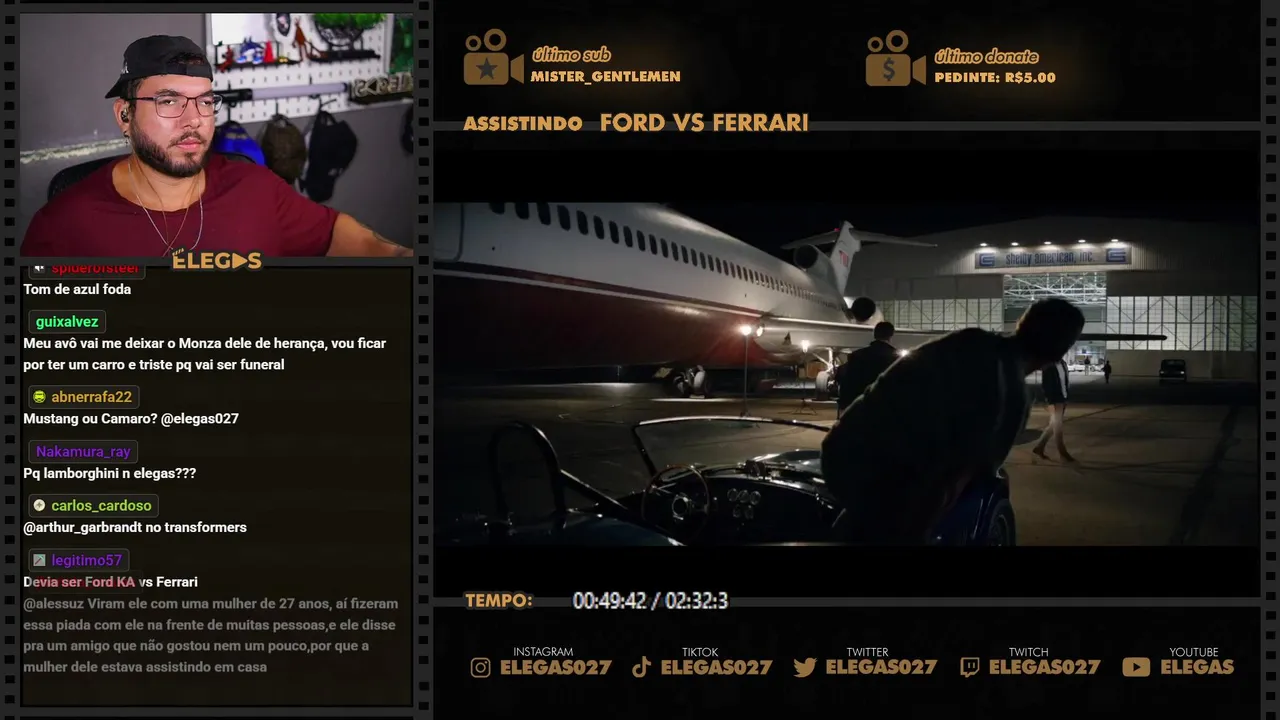Click the FORD VS FERRARI title text
Screen dimensions: 1280x720
click(x=704, y=123)
